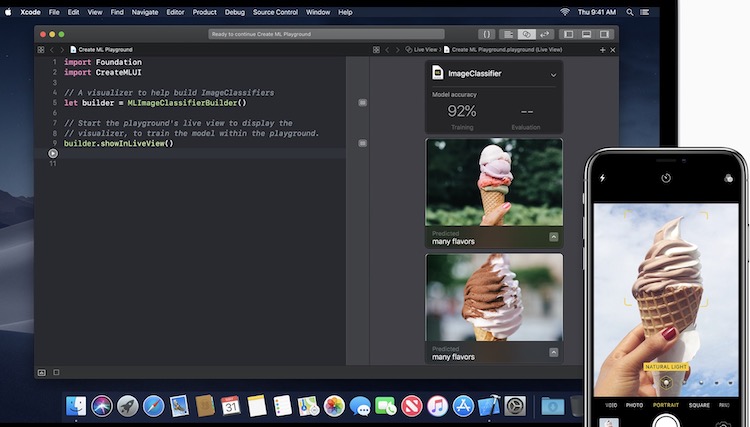
Task: Enable the assistant editor view
Action: point(526,34)
